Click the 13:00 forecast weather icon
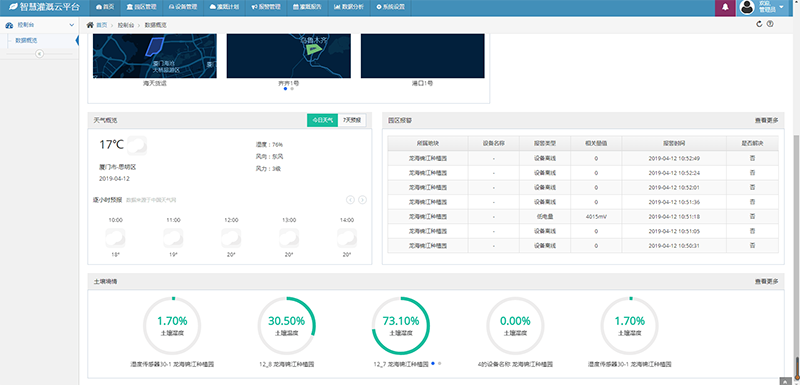800x385 pixels. [x=289, y=238]
